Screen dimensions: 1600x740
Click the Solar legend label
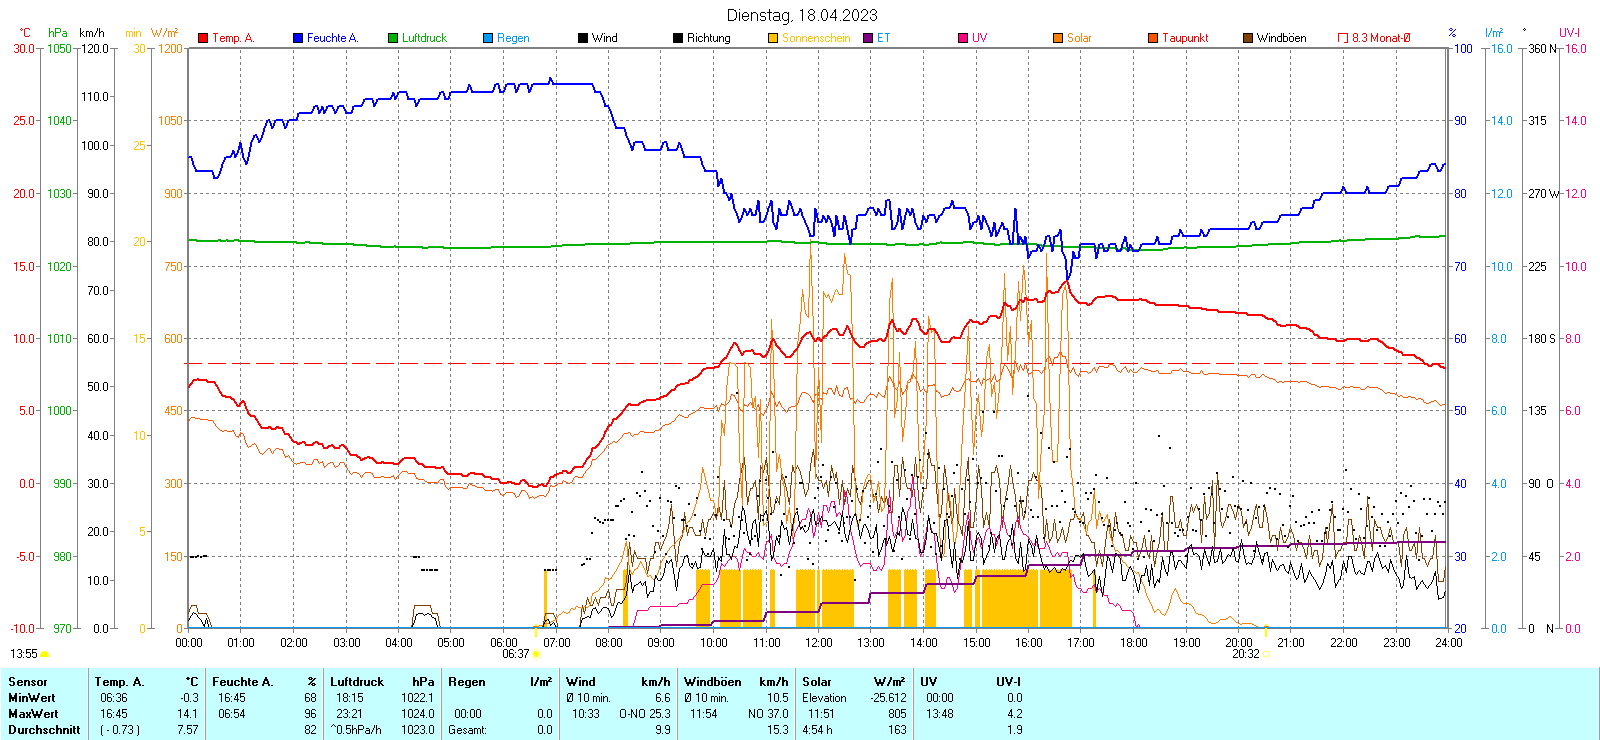pos(1079,38)
